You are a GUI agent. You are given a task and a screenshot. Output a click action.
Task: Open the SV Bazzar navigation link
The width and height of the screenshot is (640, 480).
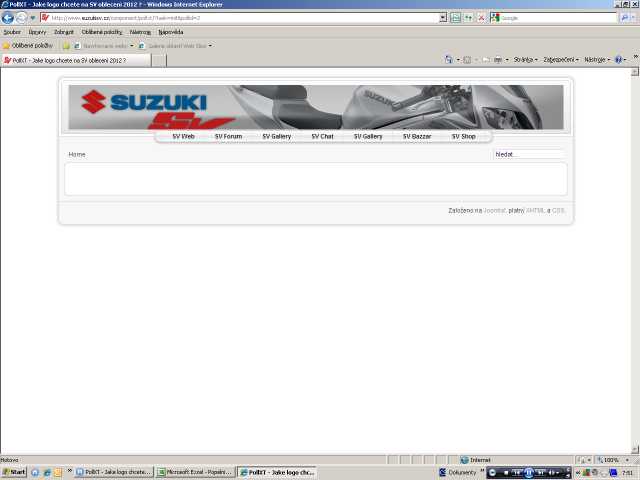pyautogui.click(x=415, y=136)
